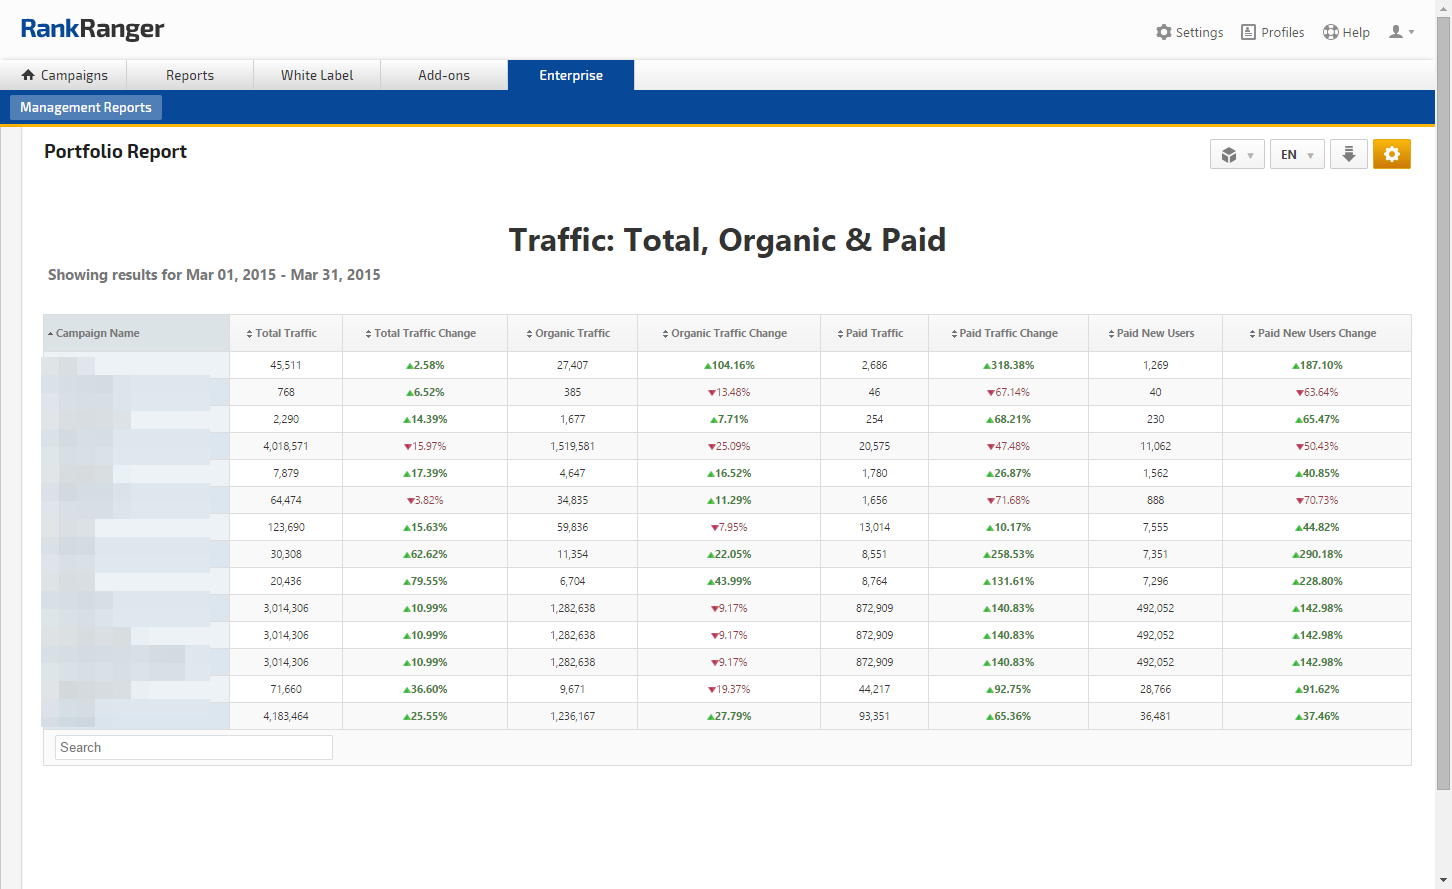Open the White Label tab

(x=317, y=75)
